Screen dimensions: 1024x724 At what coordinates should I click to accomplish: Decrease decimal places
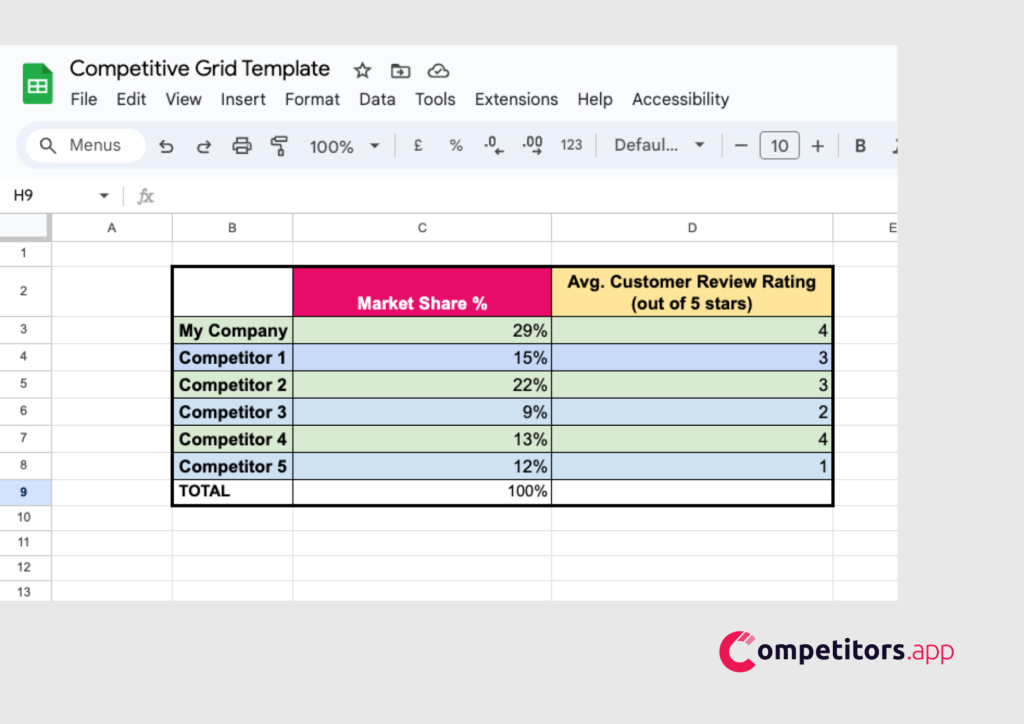[x=493, y=145]
